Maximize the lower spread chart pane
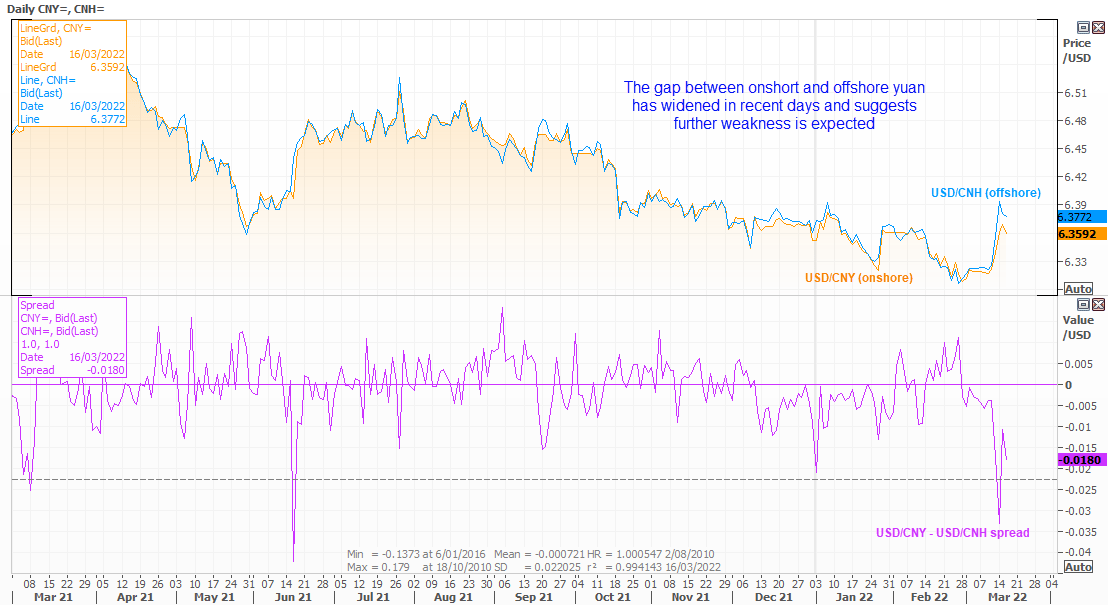The width and height of the screenshot is (1108, 605). click(x=1083, y=304)
